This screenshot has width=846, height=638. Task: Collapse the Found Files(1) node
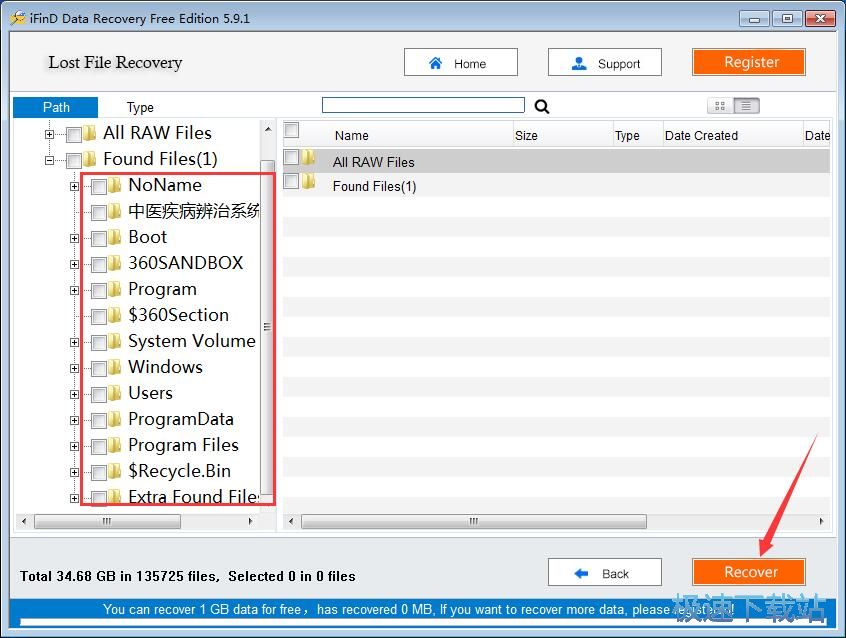tap(48, 158)
